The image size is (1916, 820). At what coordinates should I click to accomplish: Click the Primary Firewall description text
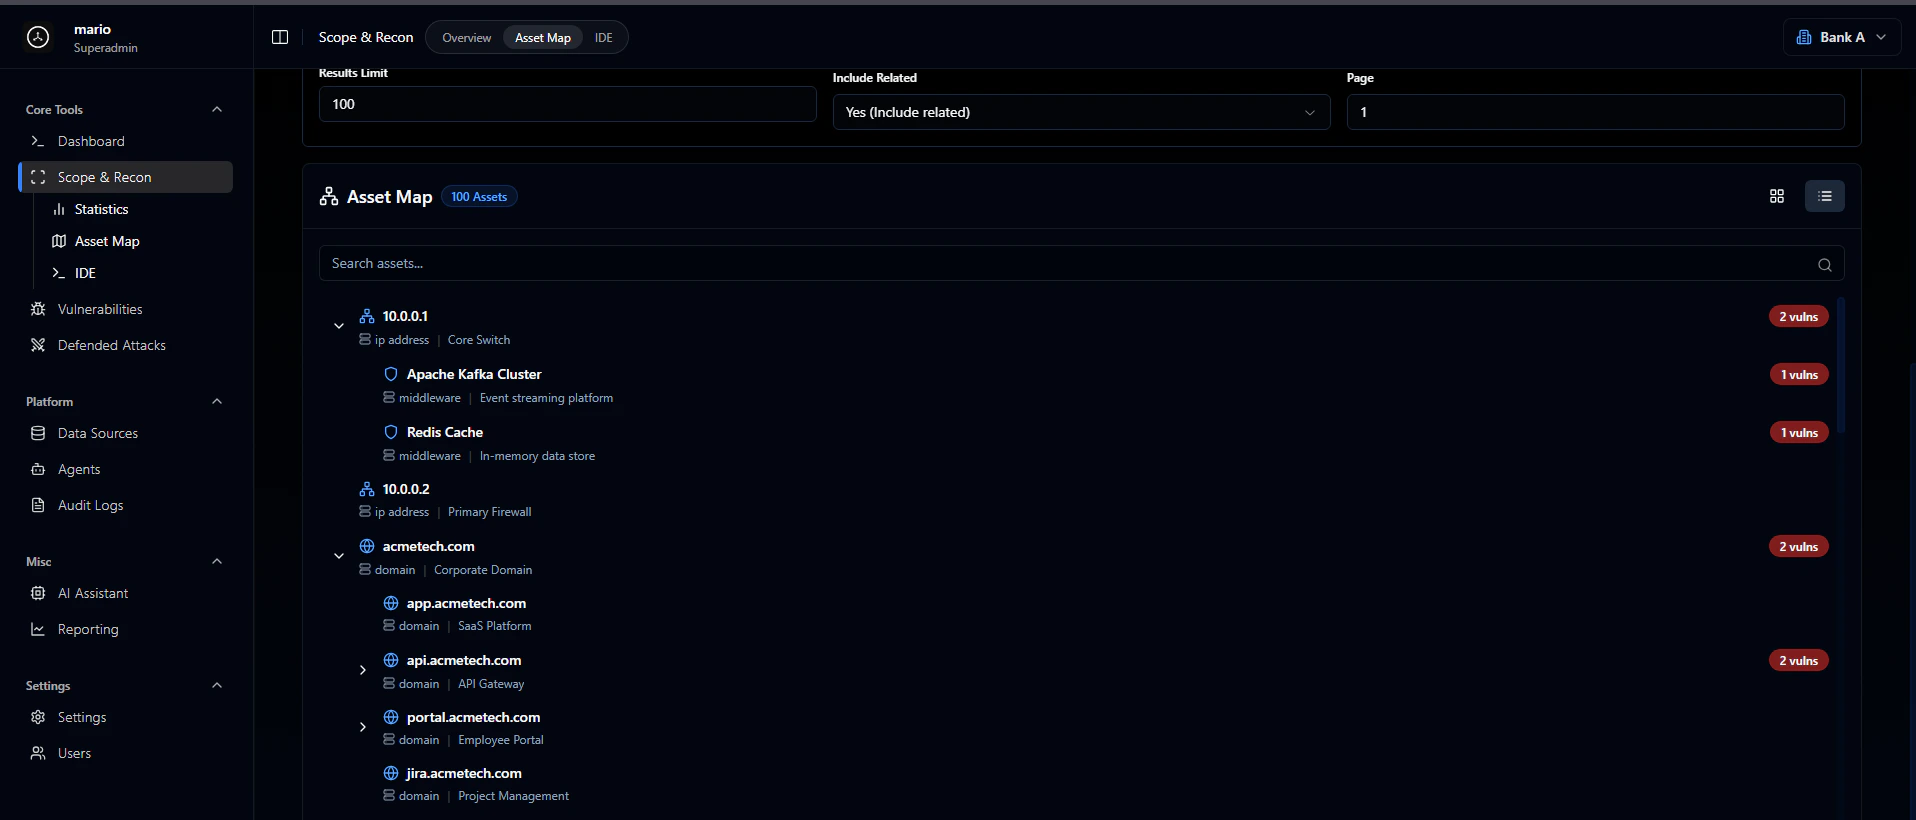pyautogui.click(x=489, y=512)
